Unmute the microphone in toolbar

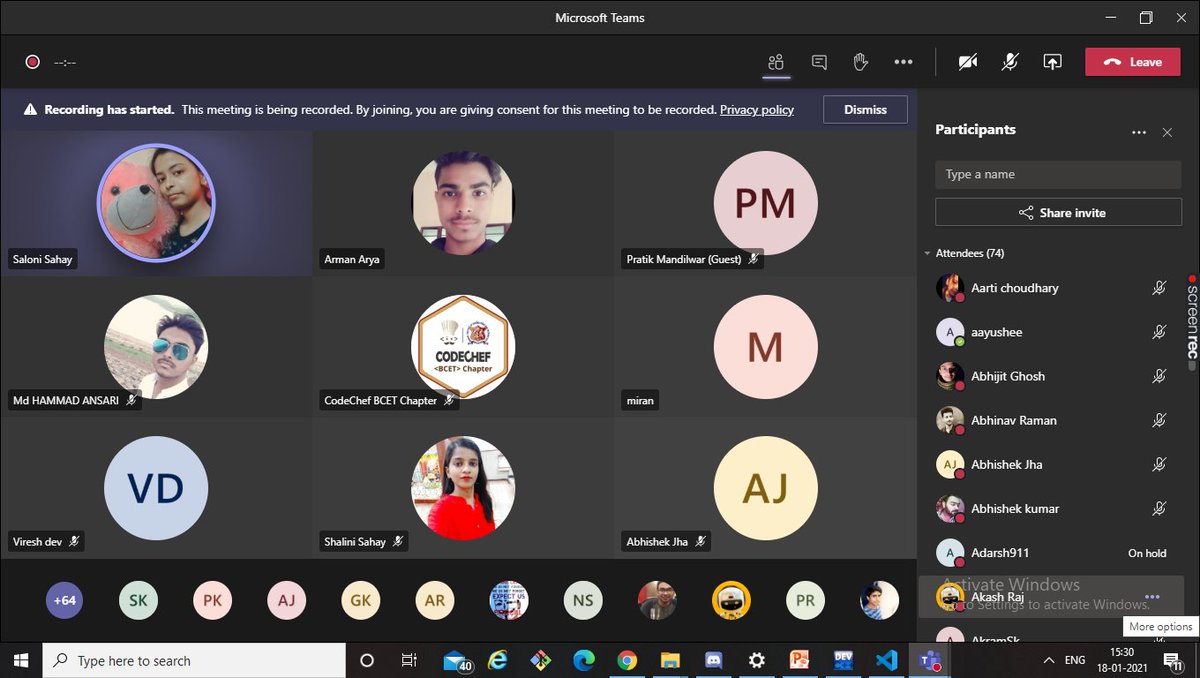coord(1010,62)
